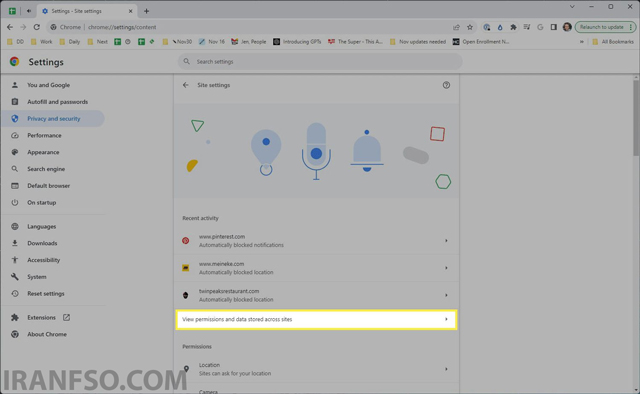The width and height of the screenshot is (640, 394).
Task: Reload the page with the refresh icon
Action: (x=36, y=27)
